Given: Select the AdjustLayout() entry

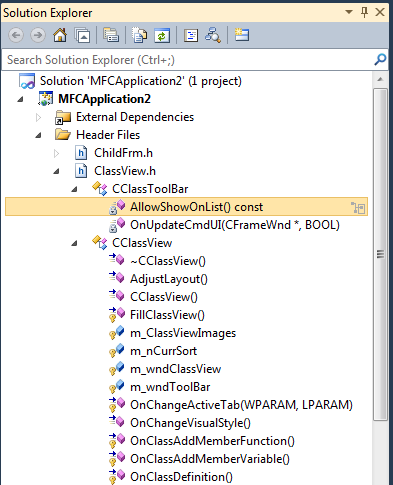Looking at the screenshot, I should (169, 279).
